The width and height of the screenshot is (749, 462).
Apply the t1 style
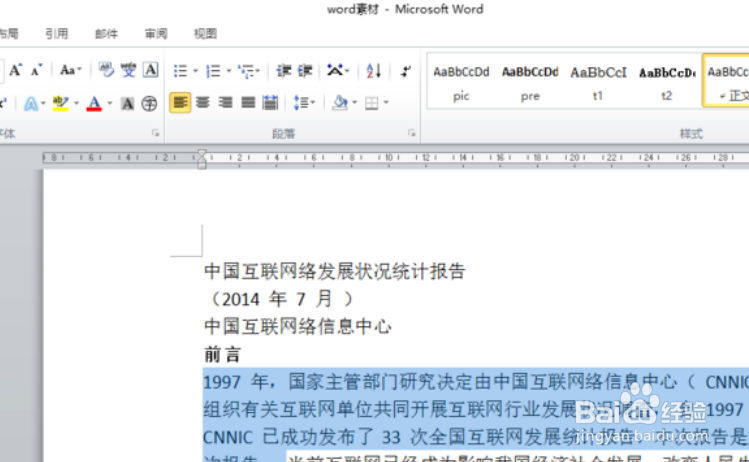[598, 82]
